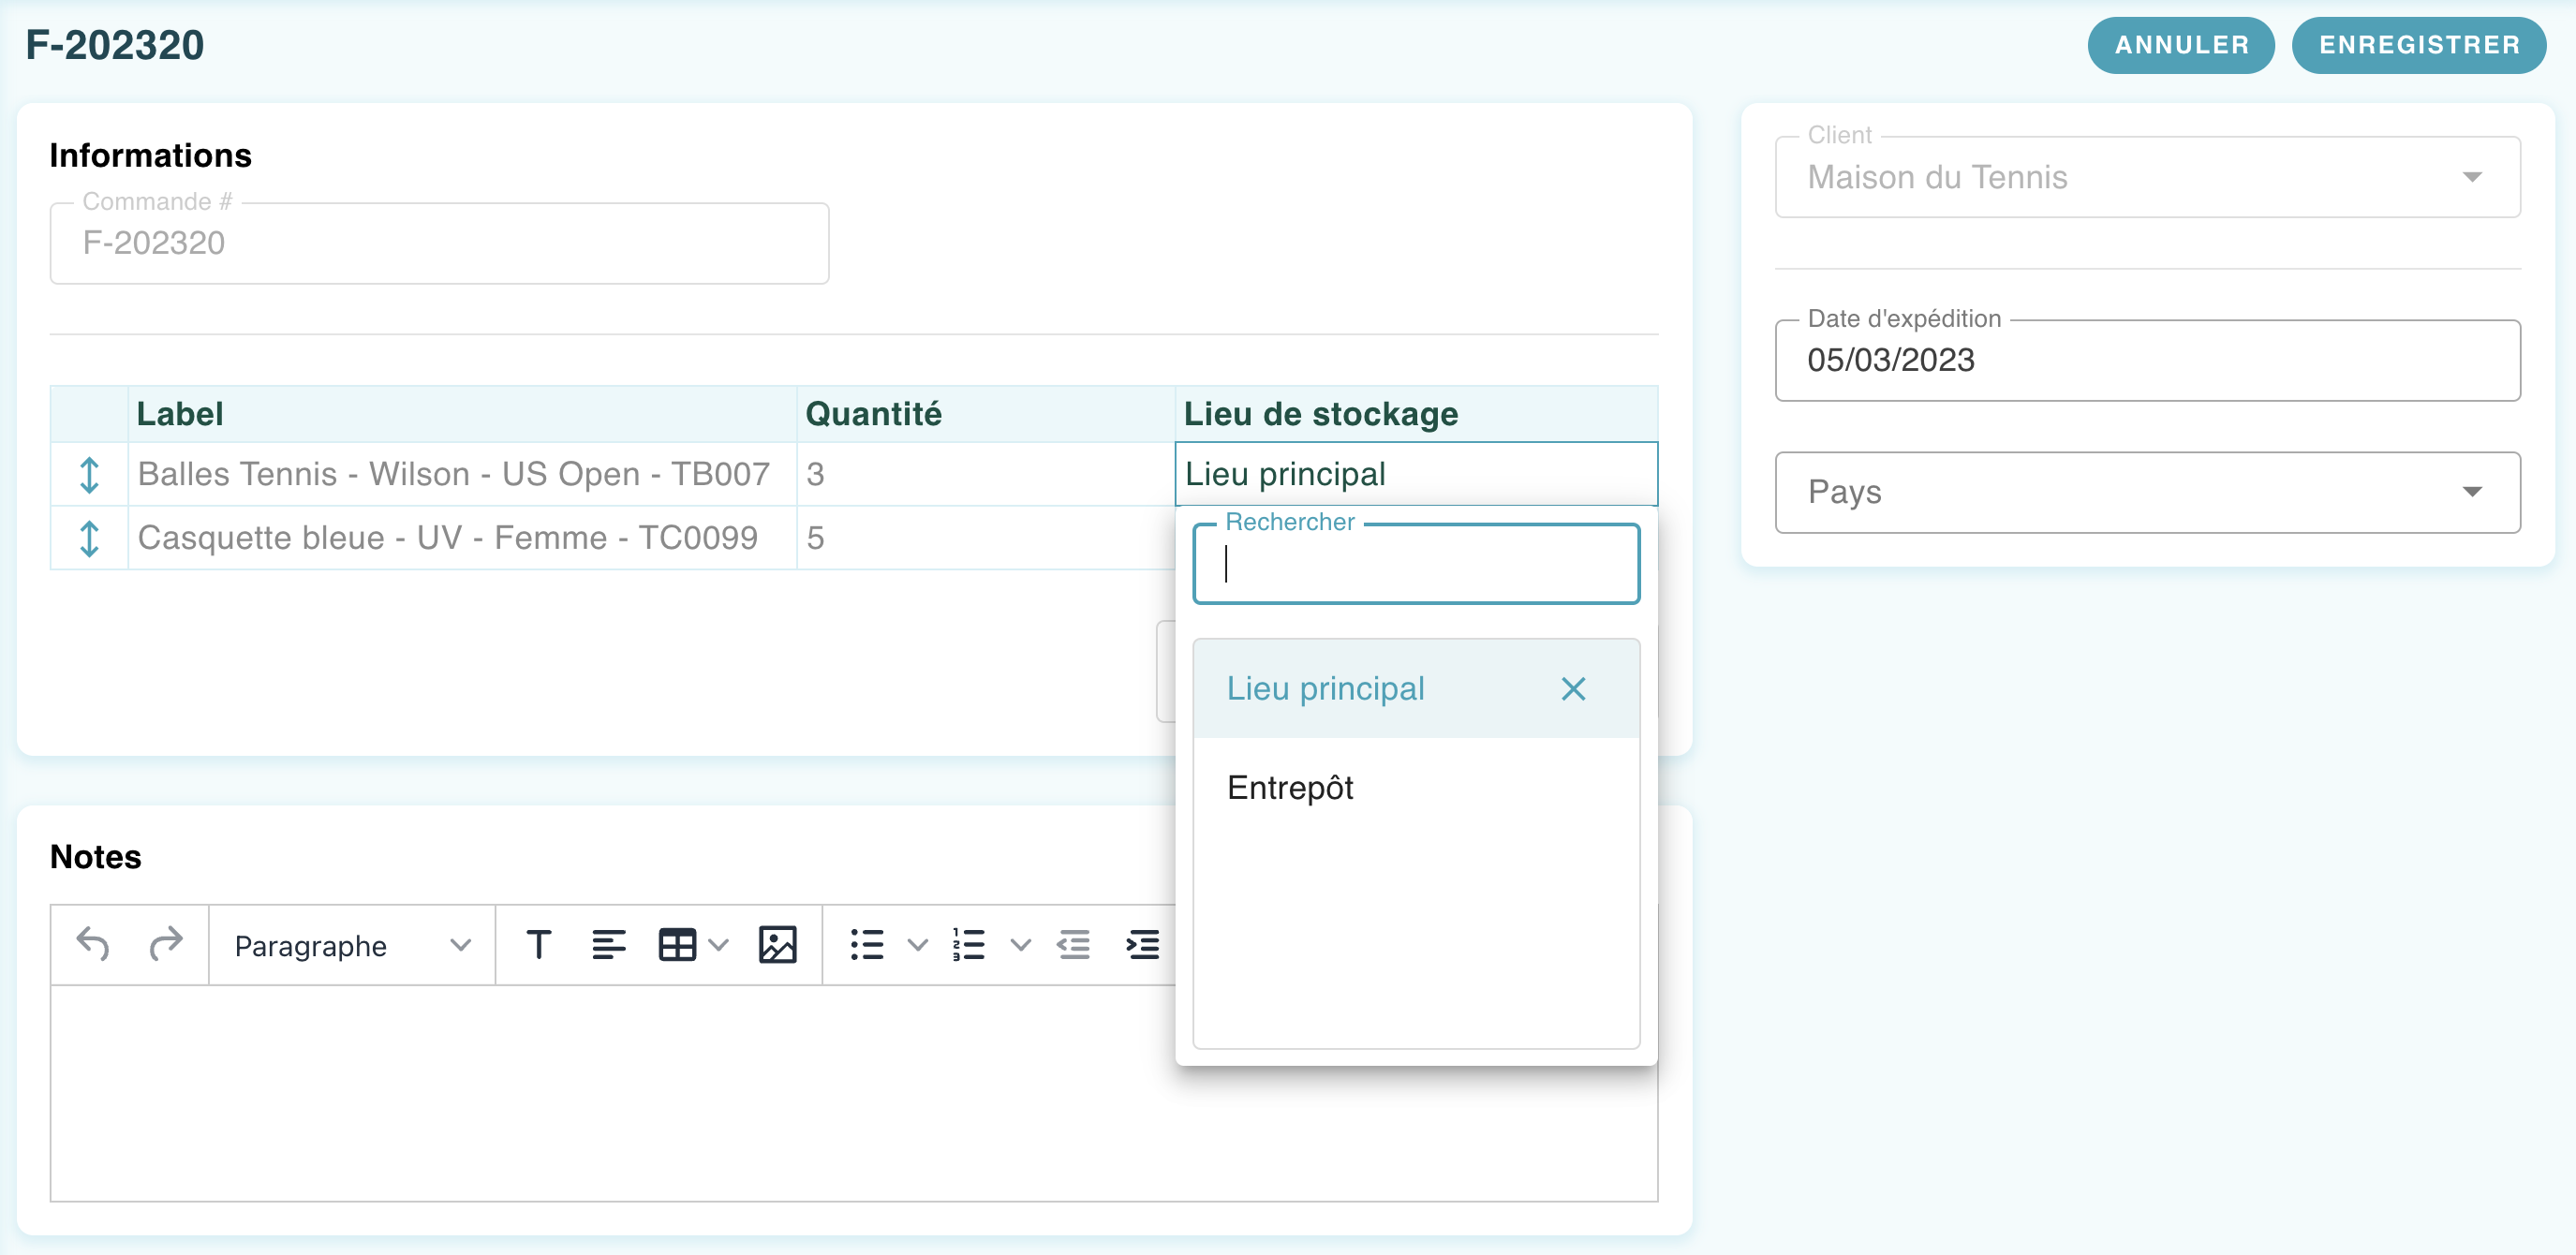Toggle the bulleted list icon
Image resolution: width=2576 pixels, height=1255 pixels.
866,944
